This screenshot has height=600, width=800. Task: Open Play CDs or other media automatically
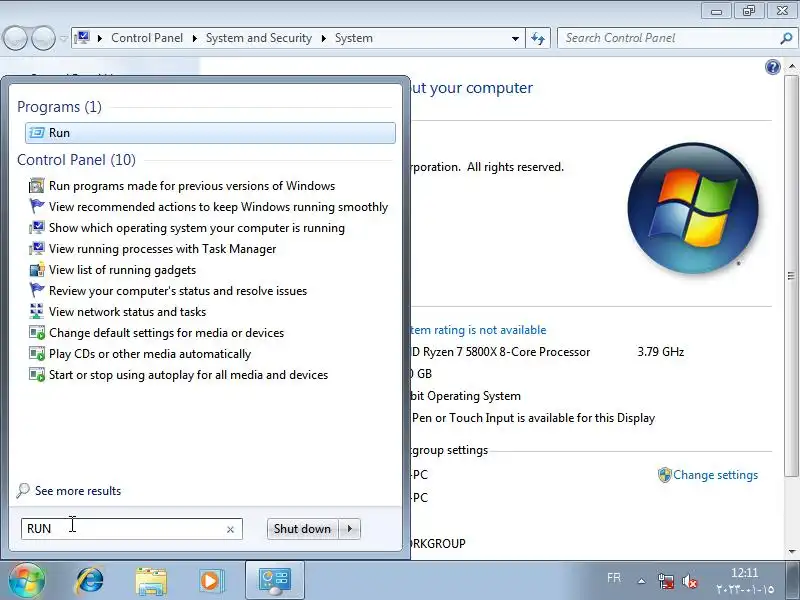click(150, 354)
